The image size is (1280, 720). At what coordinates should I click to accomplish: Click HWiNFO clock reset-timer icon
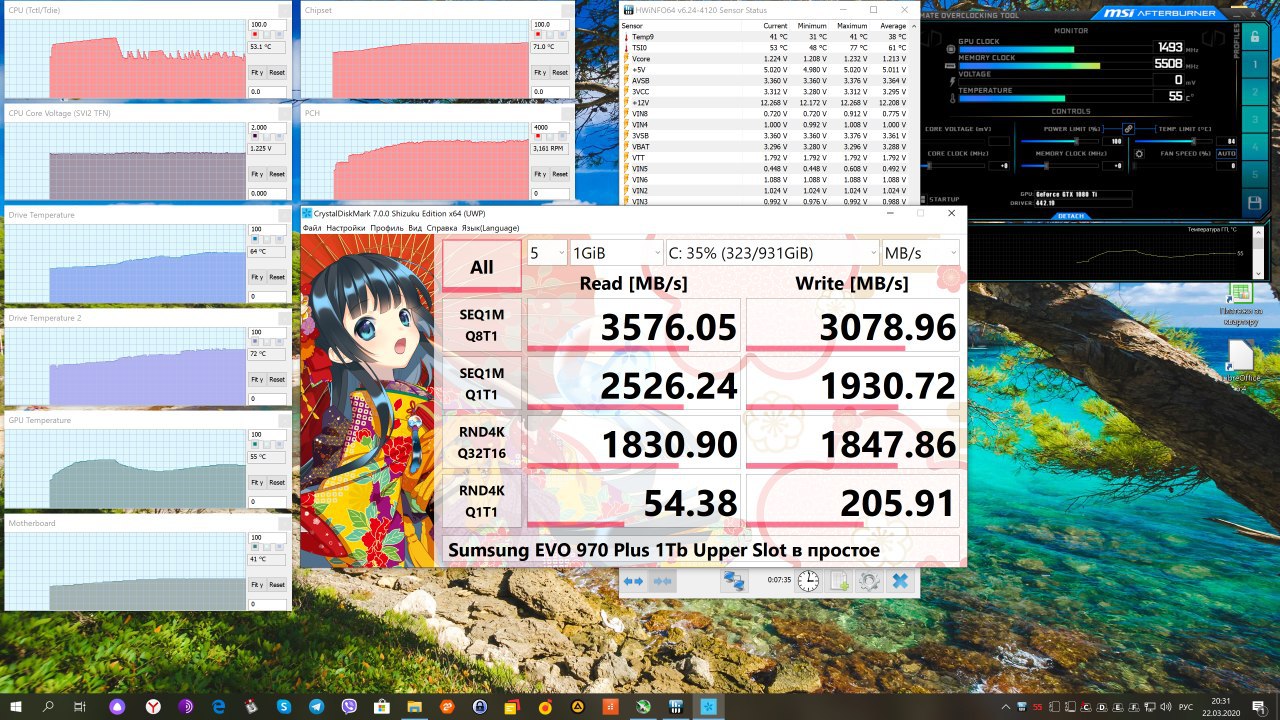[808, 581]
